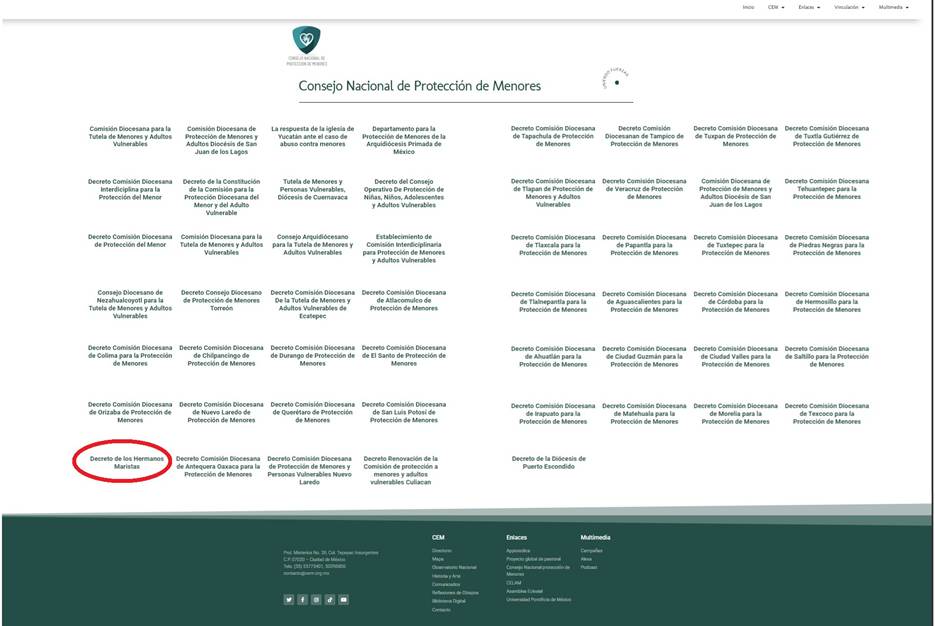Click Directorio in the footer CEM column

[442, 551]
